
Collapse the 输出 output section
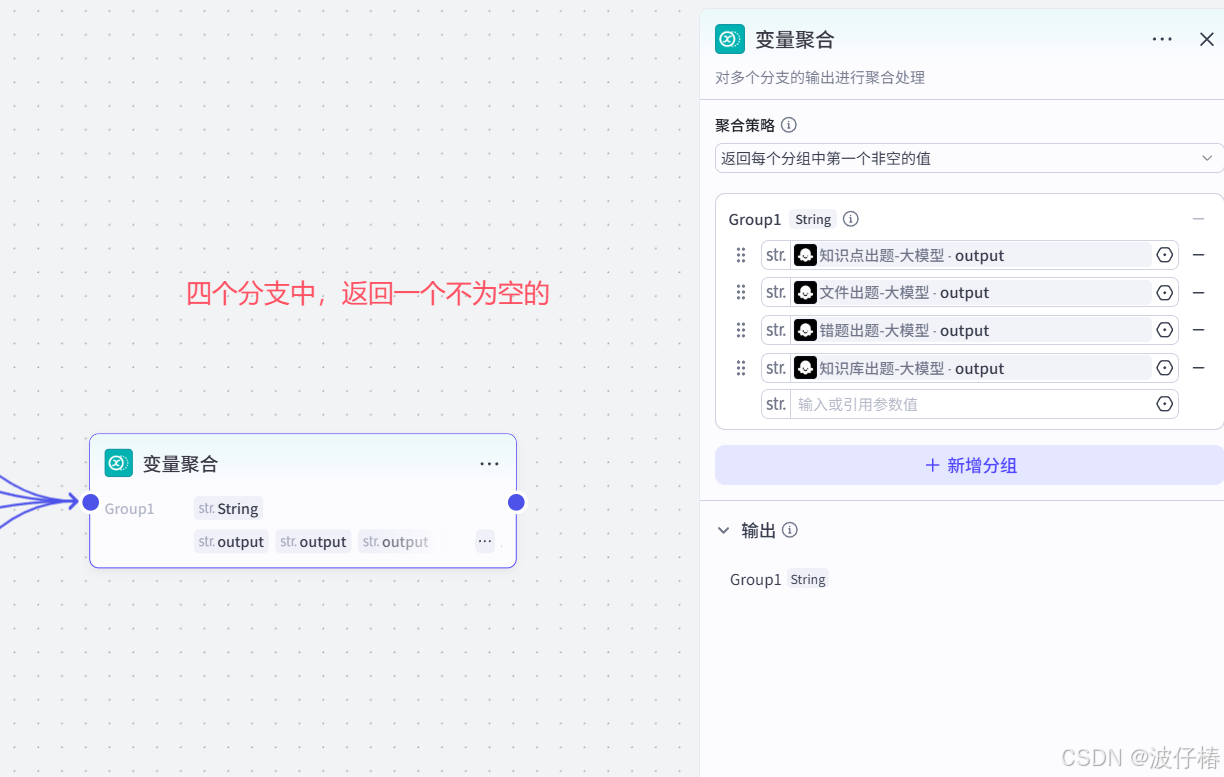tap(723, 531)
